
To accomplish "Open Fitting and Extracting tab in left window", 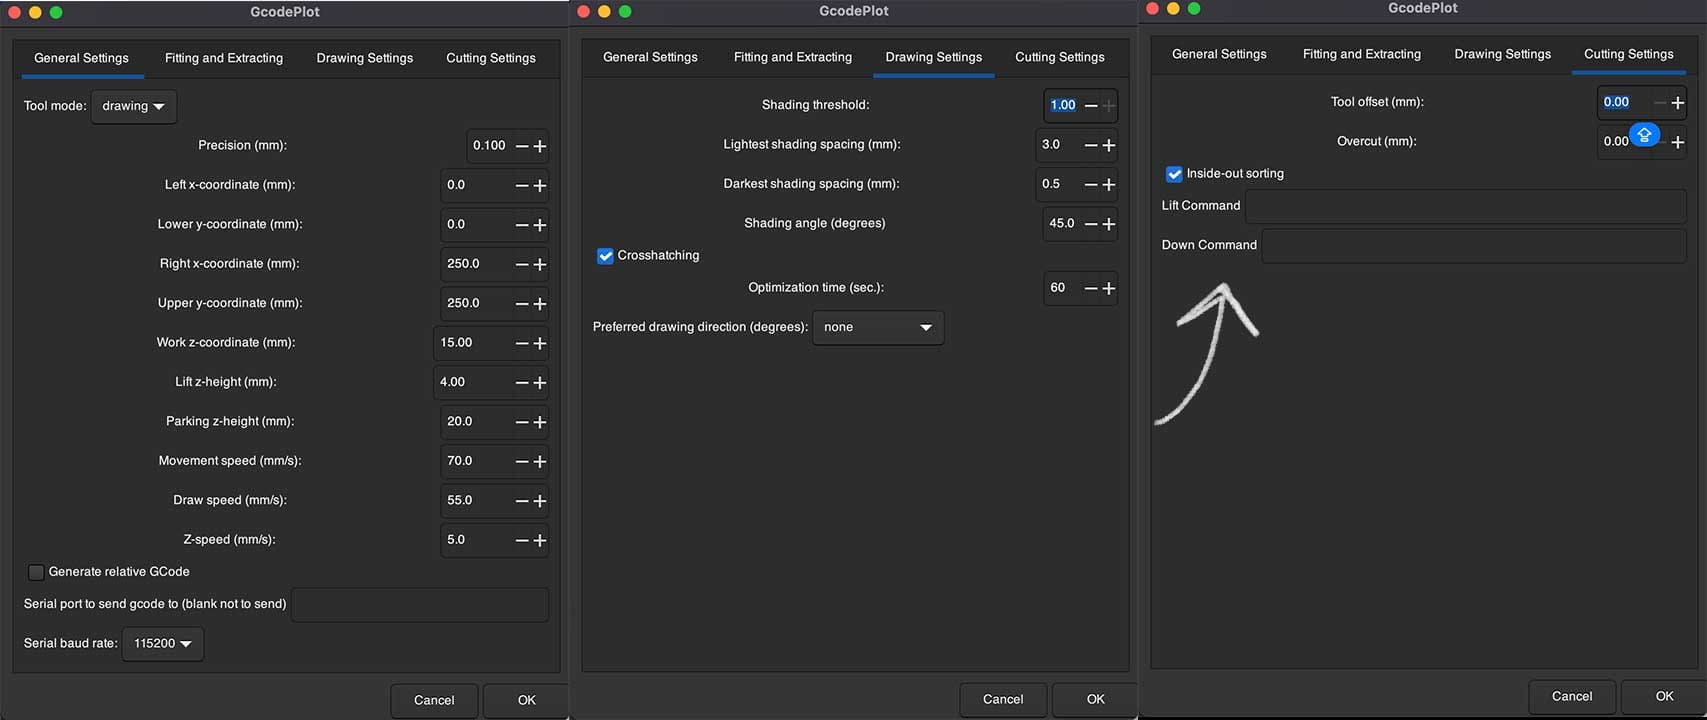I will click(x=224, y=58).
